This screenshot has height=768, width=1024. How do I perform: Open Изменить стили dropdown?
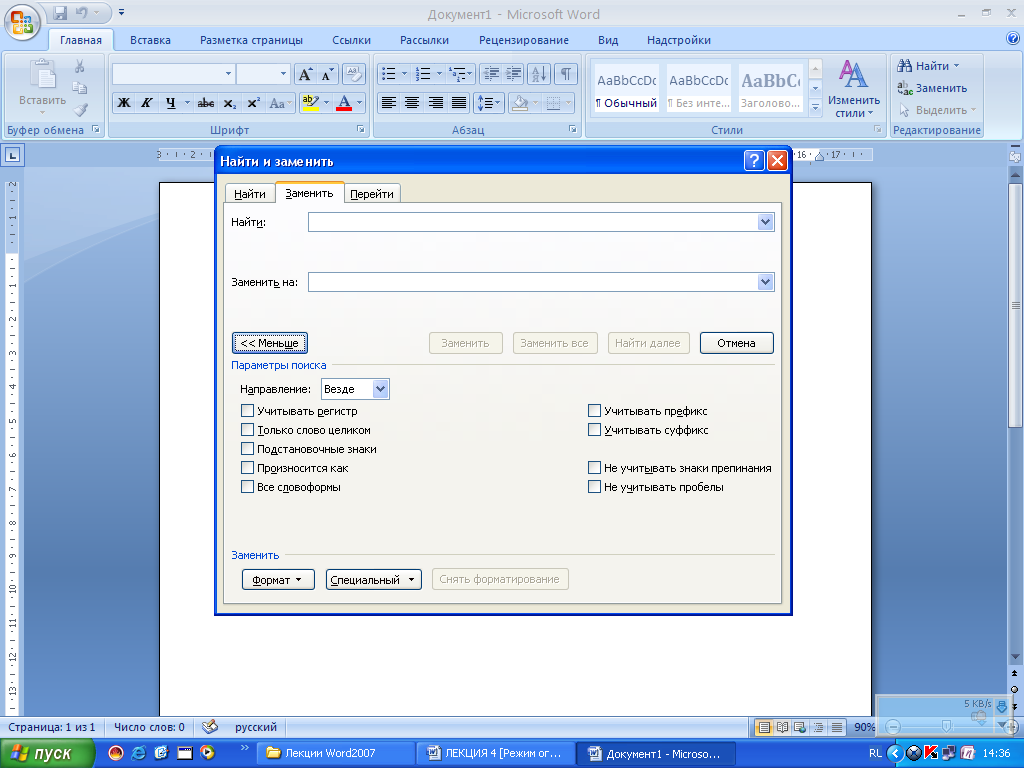coord(854,90)
